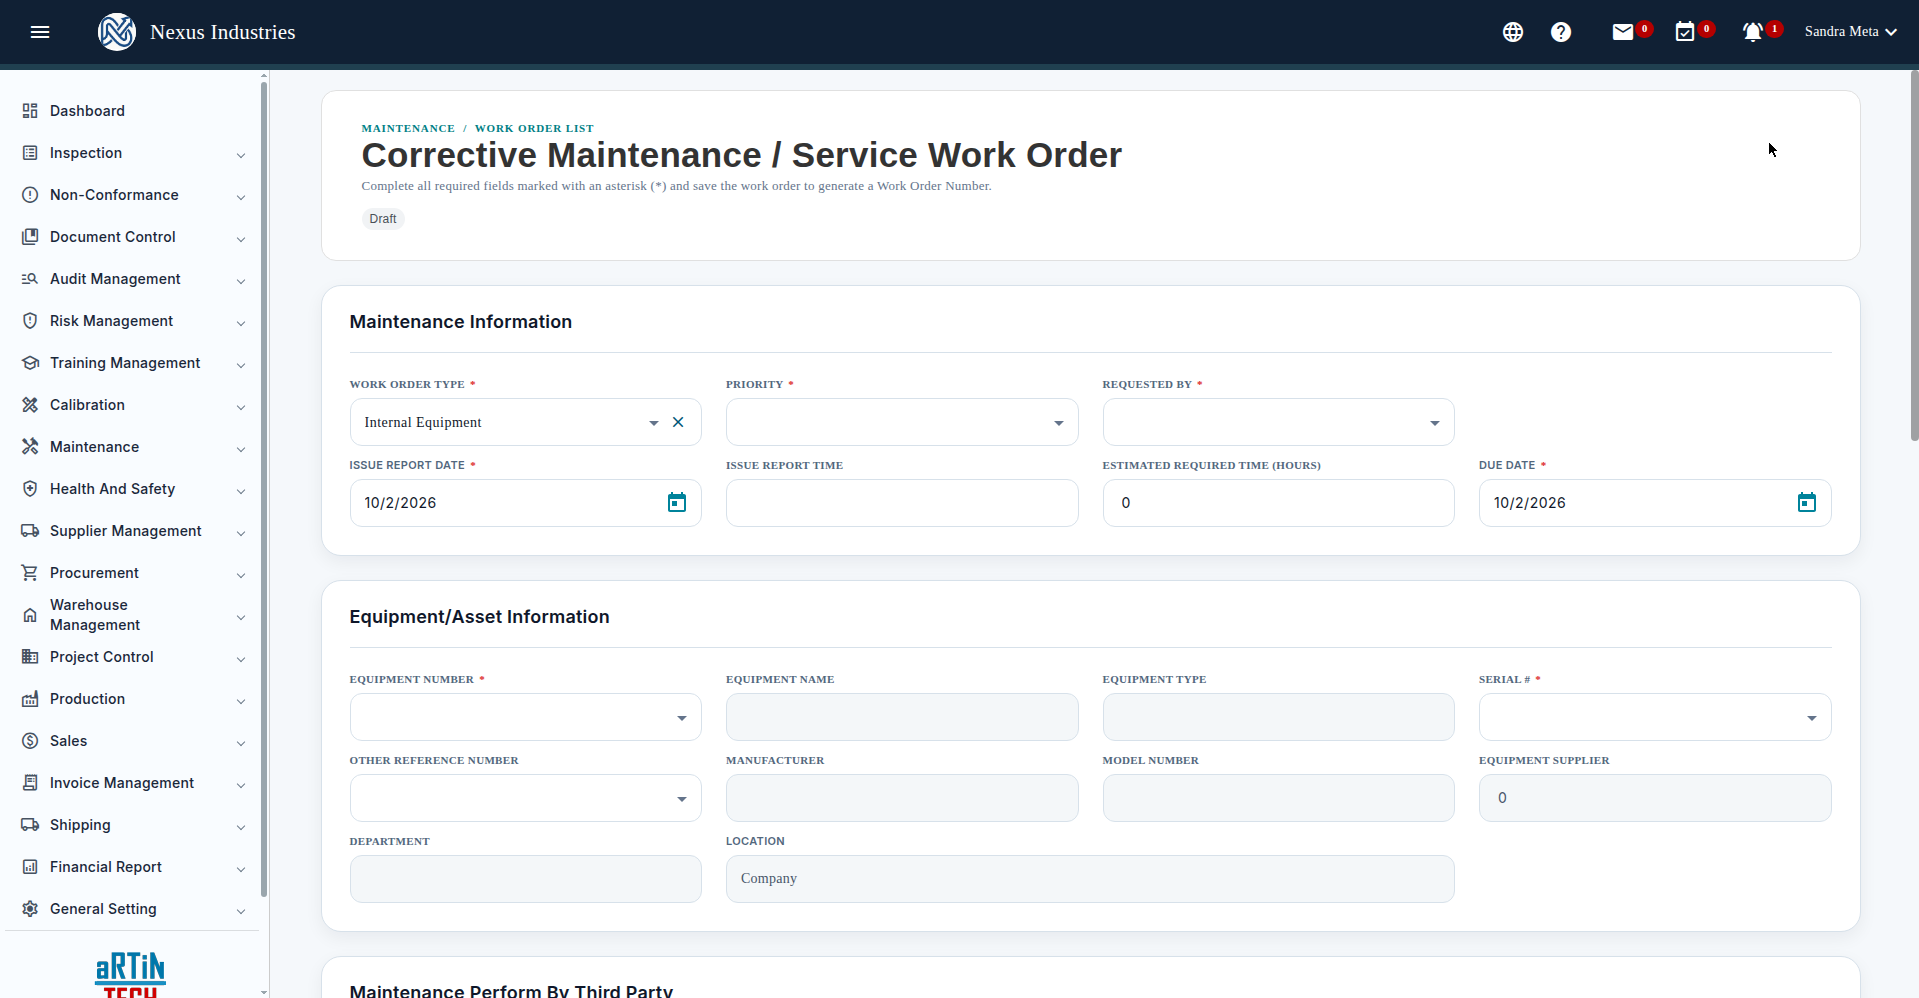Open the tasks calendar-check icon
1919x998 pixels.
point(1685,32)
